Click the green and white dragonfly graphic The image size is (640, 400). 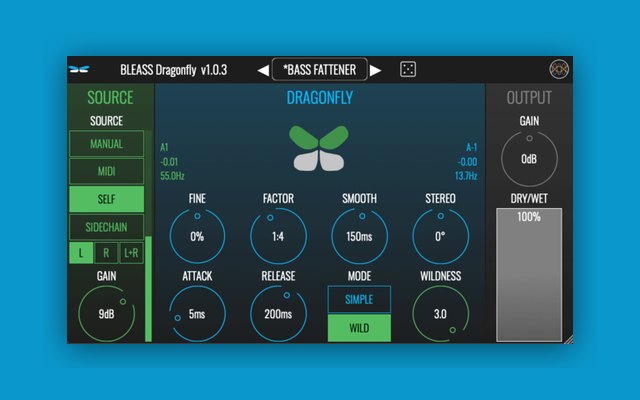[x=319, y=148]
